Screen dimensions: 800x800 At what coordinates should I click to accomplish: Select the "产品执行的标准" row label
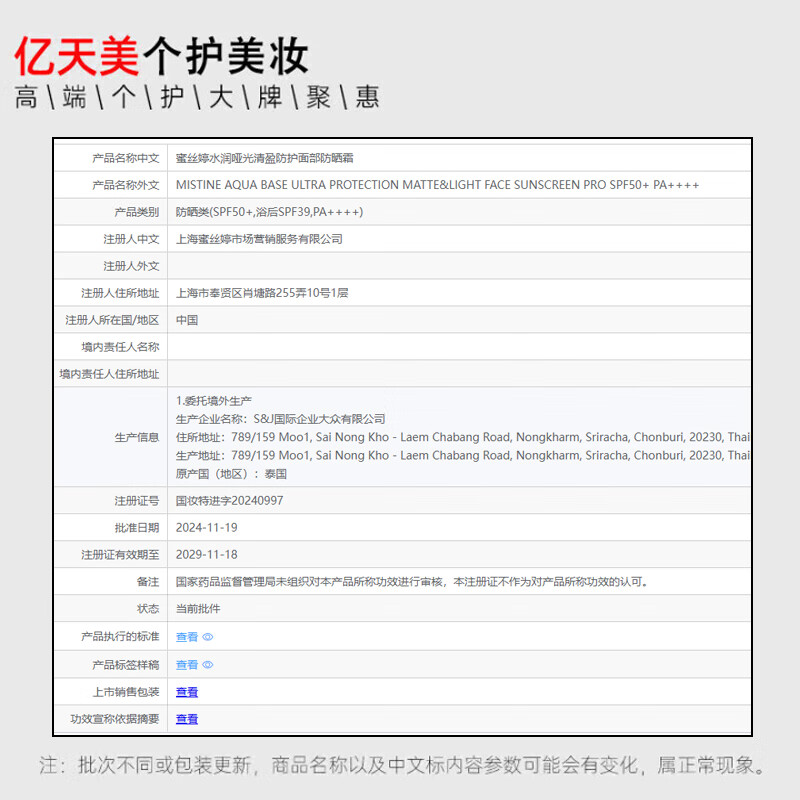pyautogui.click(x=120, y=637)
